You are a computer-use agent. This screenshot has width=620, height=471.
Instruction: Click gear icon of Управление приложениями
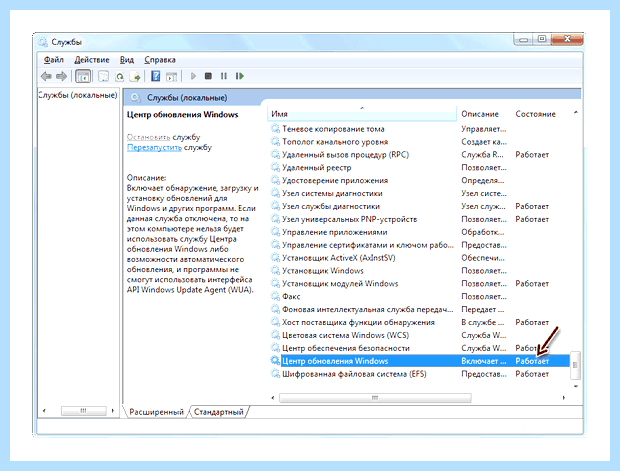[x=275, y=232]
